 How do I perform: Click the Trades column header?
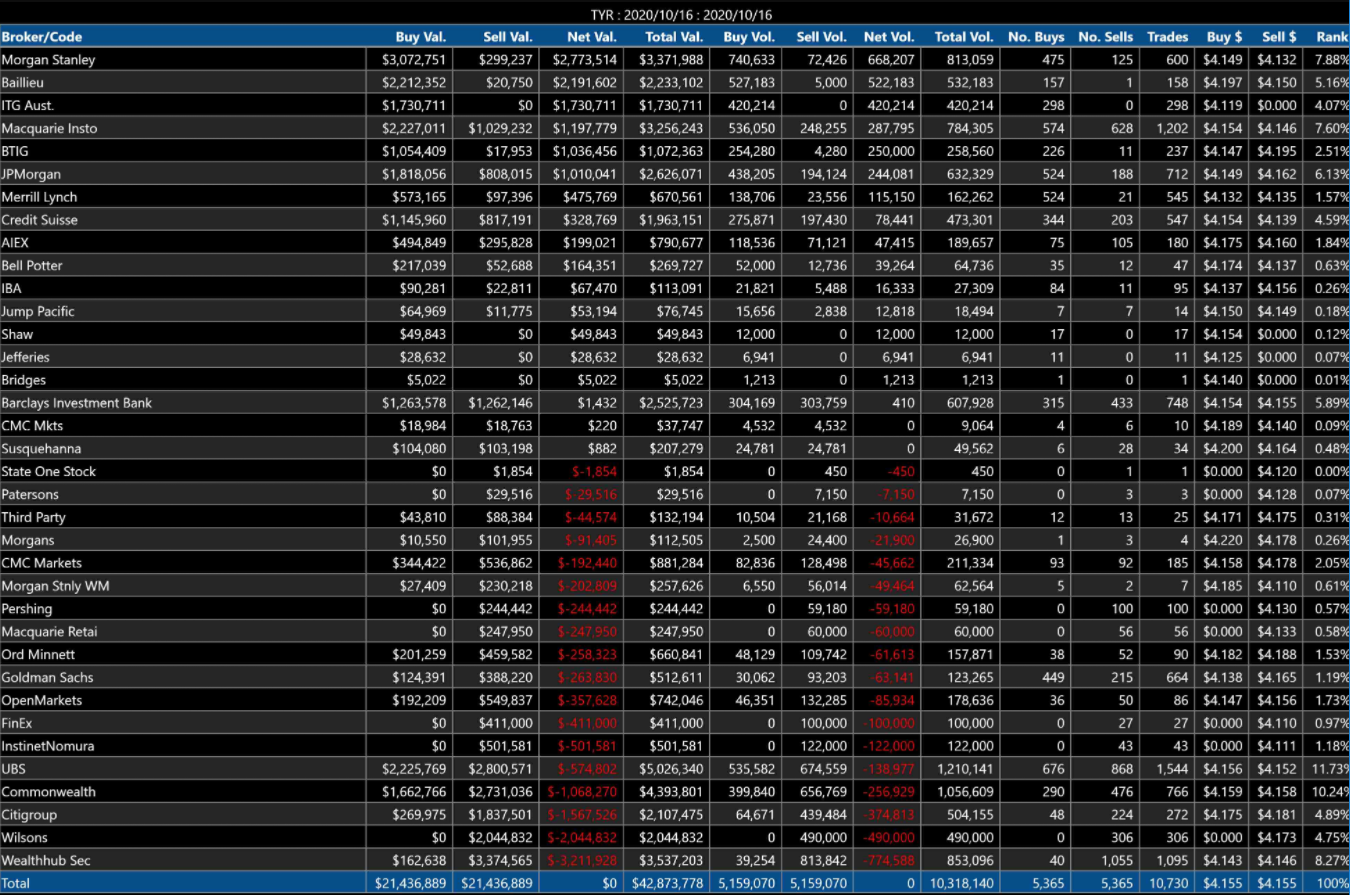coord(1168,37)
